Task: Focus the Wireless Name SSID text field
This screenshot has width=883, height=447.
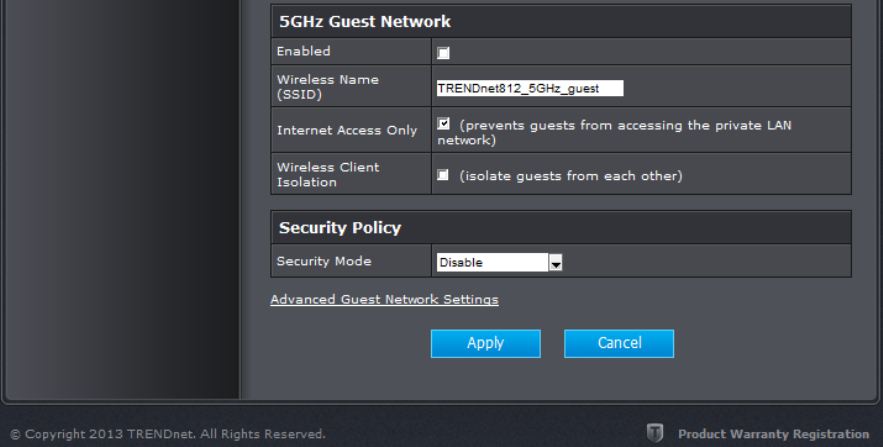Action: 530,88
